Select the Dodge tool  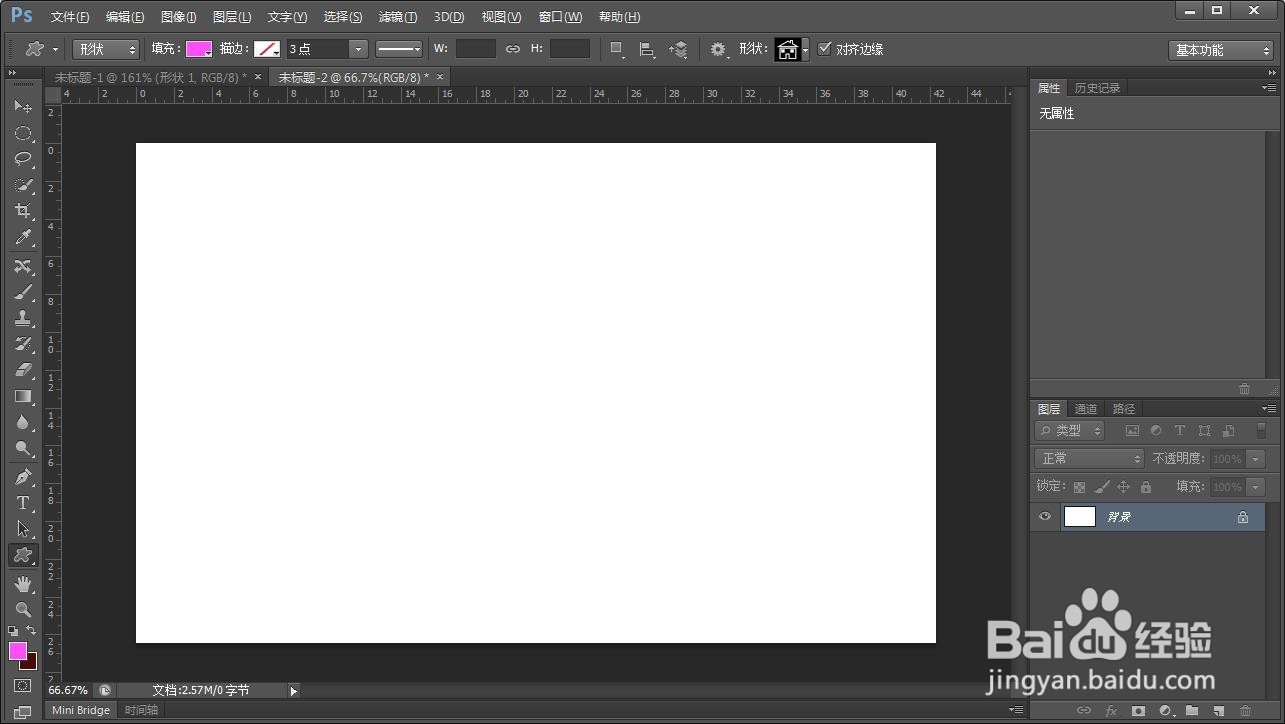23,448
